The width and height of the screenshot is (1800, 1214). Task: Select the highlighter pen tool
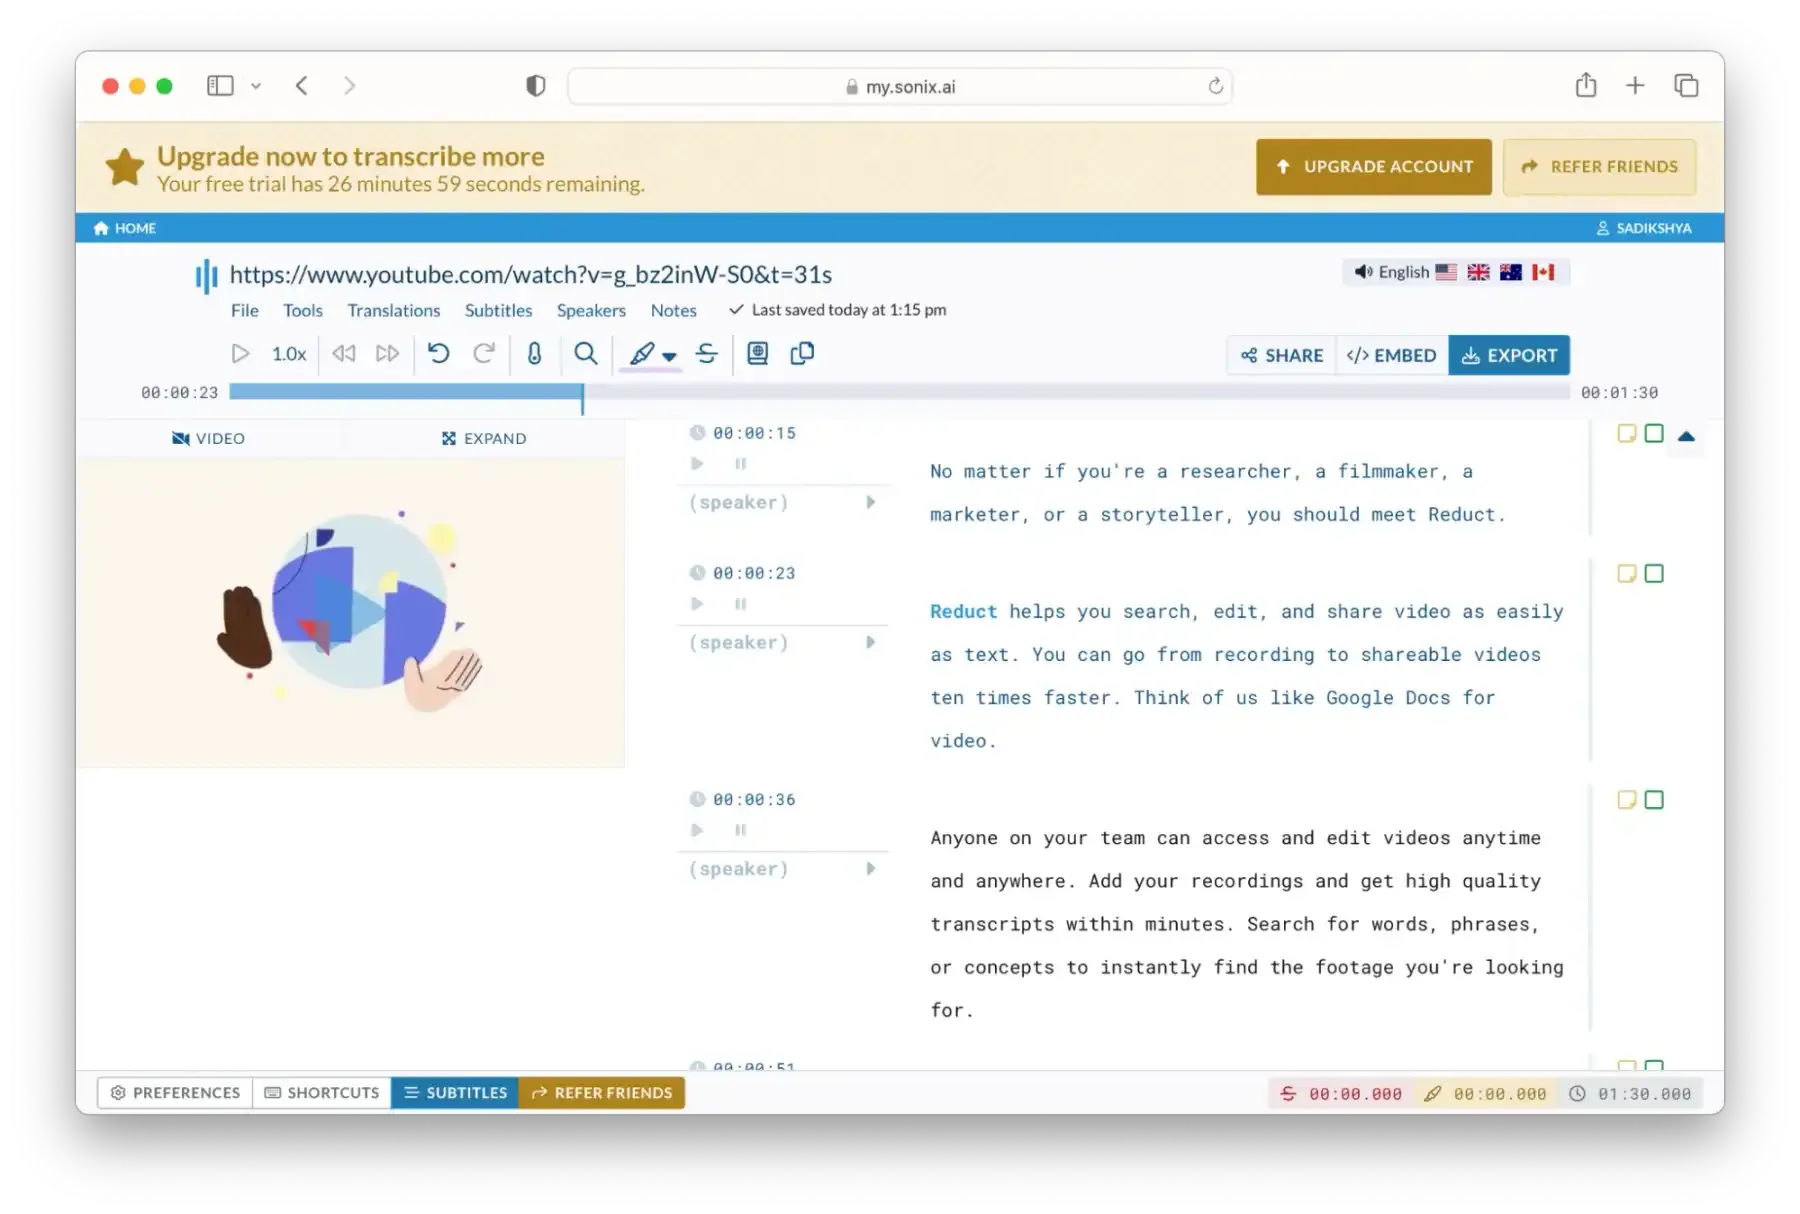(643, 353)
